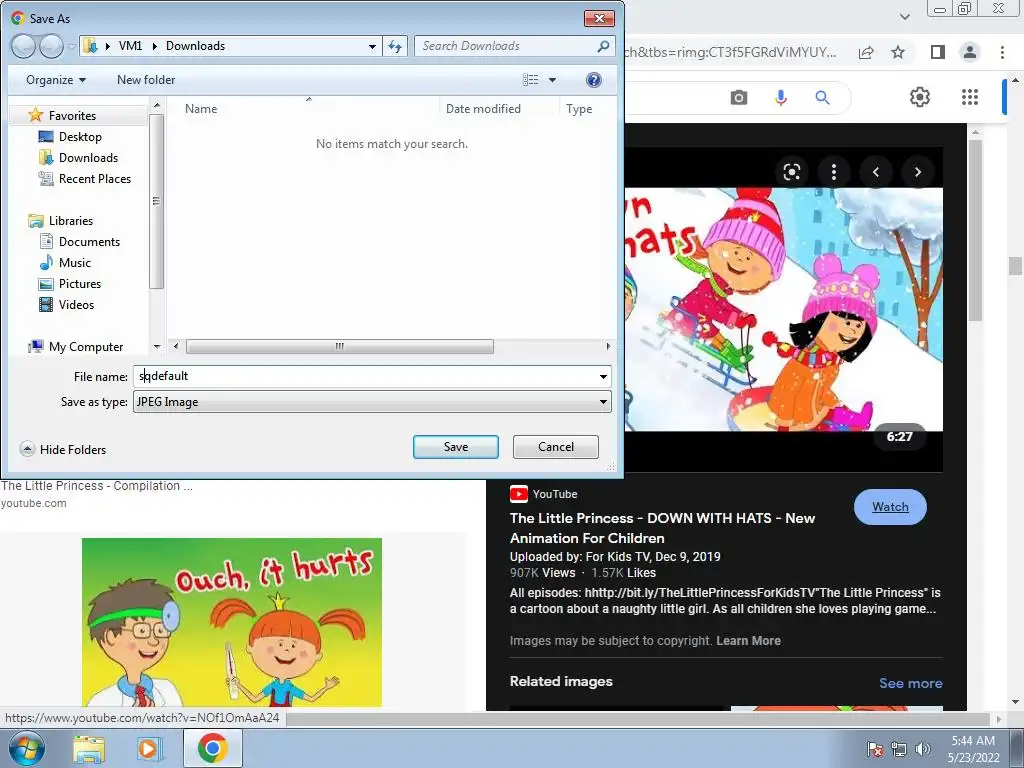Click the Chrome share page icon
The width and height of the screenshot is (1024, 768).
(x=866, y=53)
